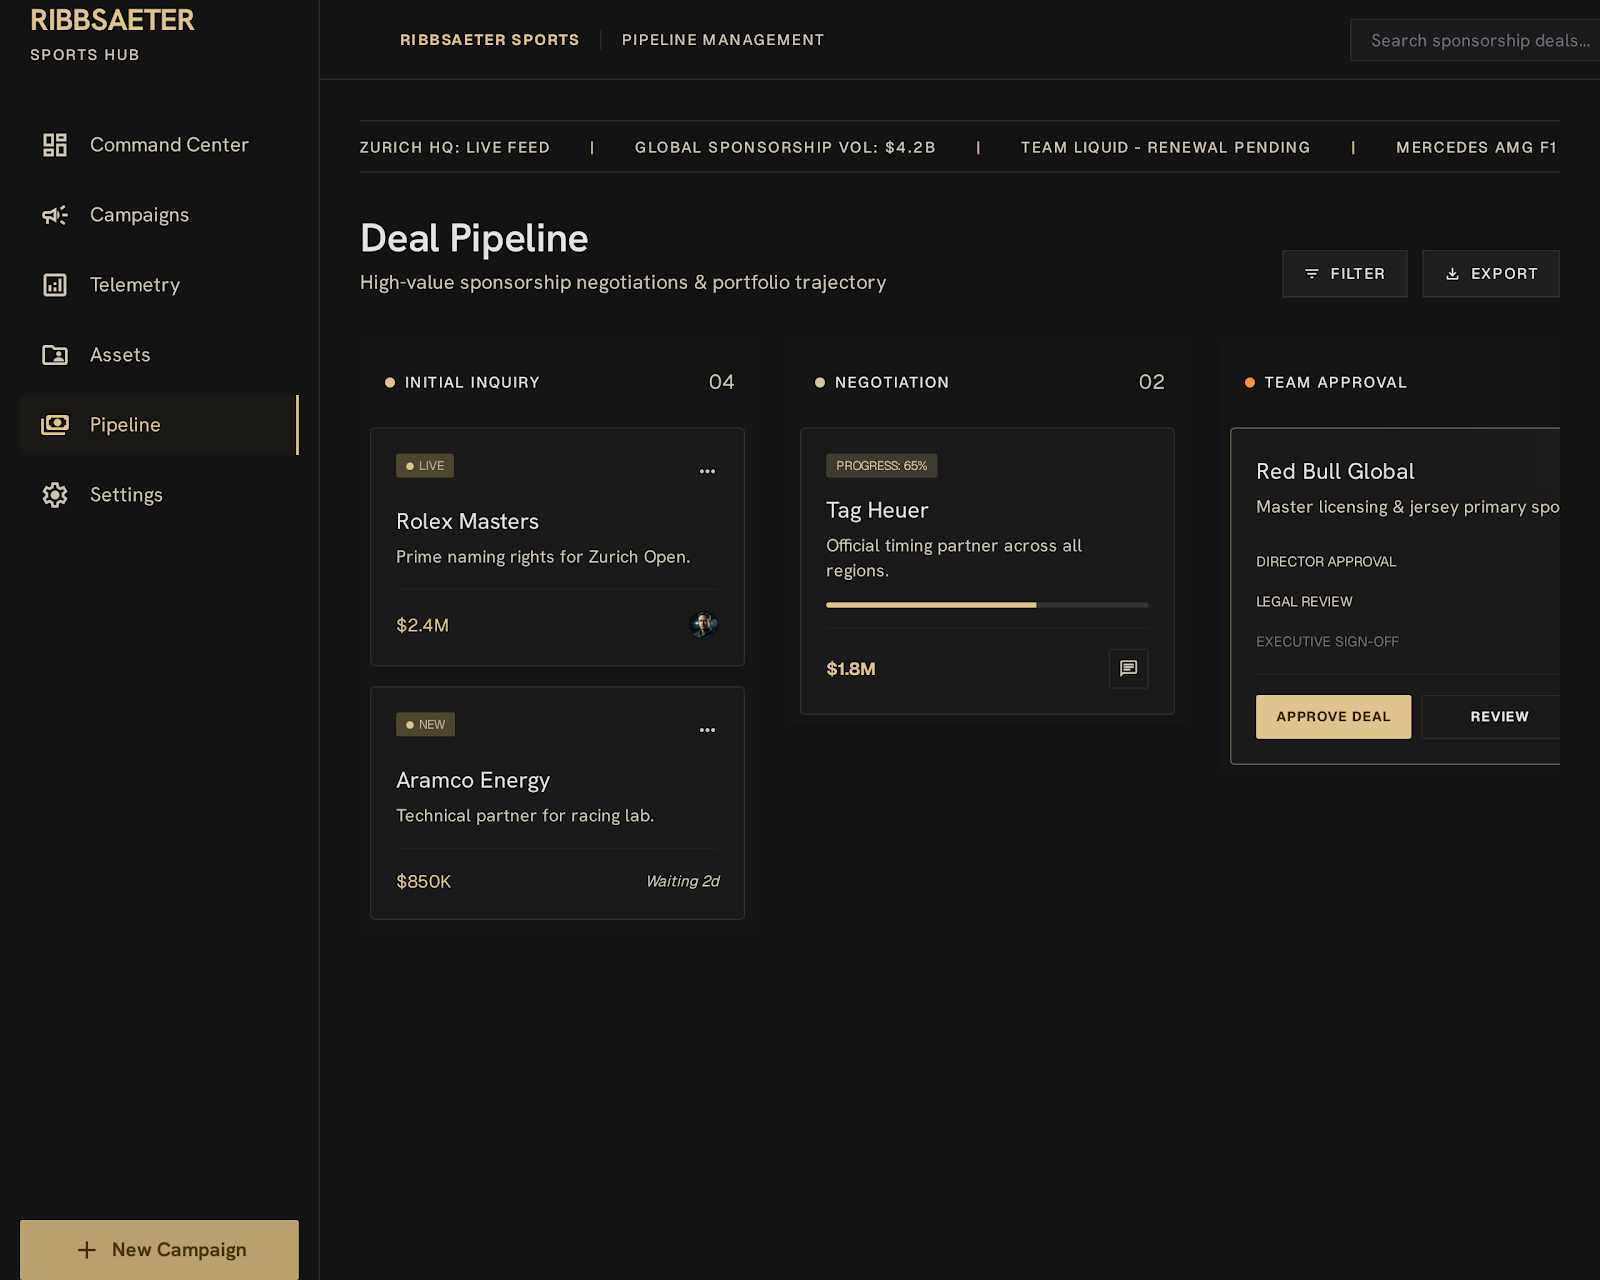This screenshot has height=1280, width=1600.
Task: Click the Zurich HQ: Live Feed ticker item
Action: coord(455,148)
